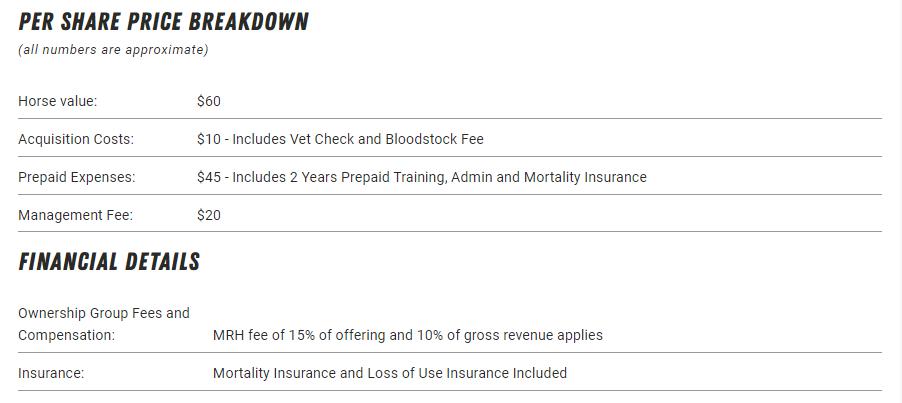
Task: Click the "all numbers are approximate" note
Action: point(113,50)
